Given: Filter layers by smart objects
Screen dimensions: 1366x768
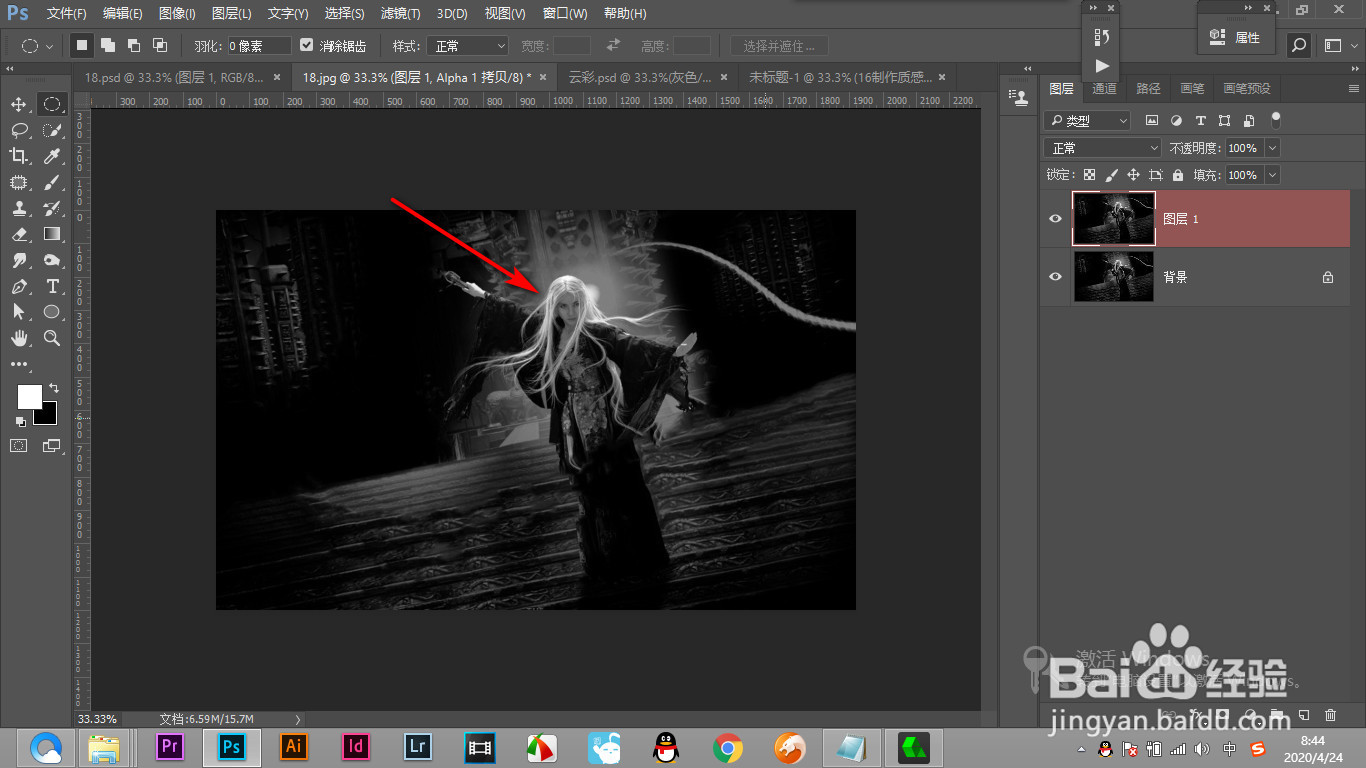Looking at the screenshot, I should [1249, 120].
